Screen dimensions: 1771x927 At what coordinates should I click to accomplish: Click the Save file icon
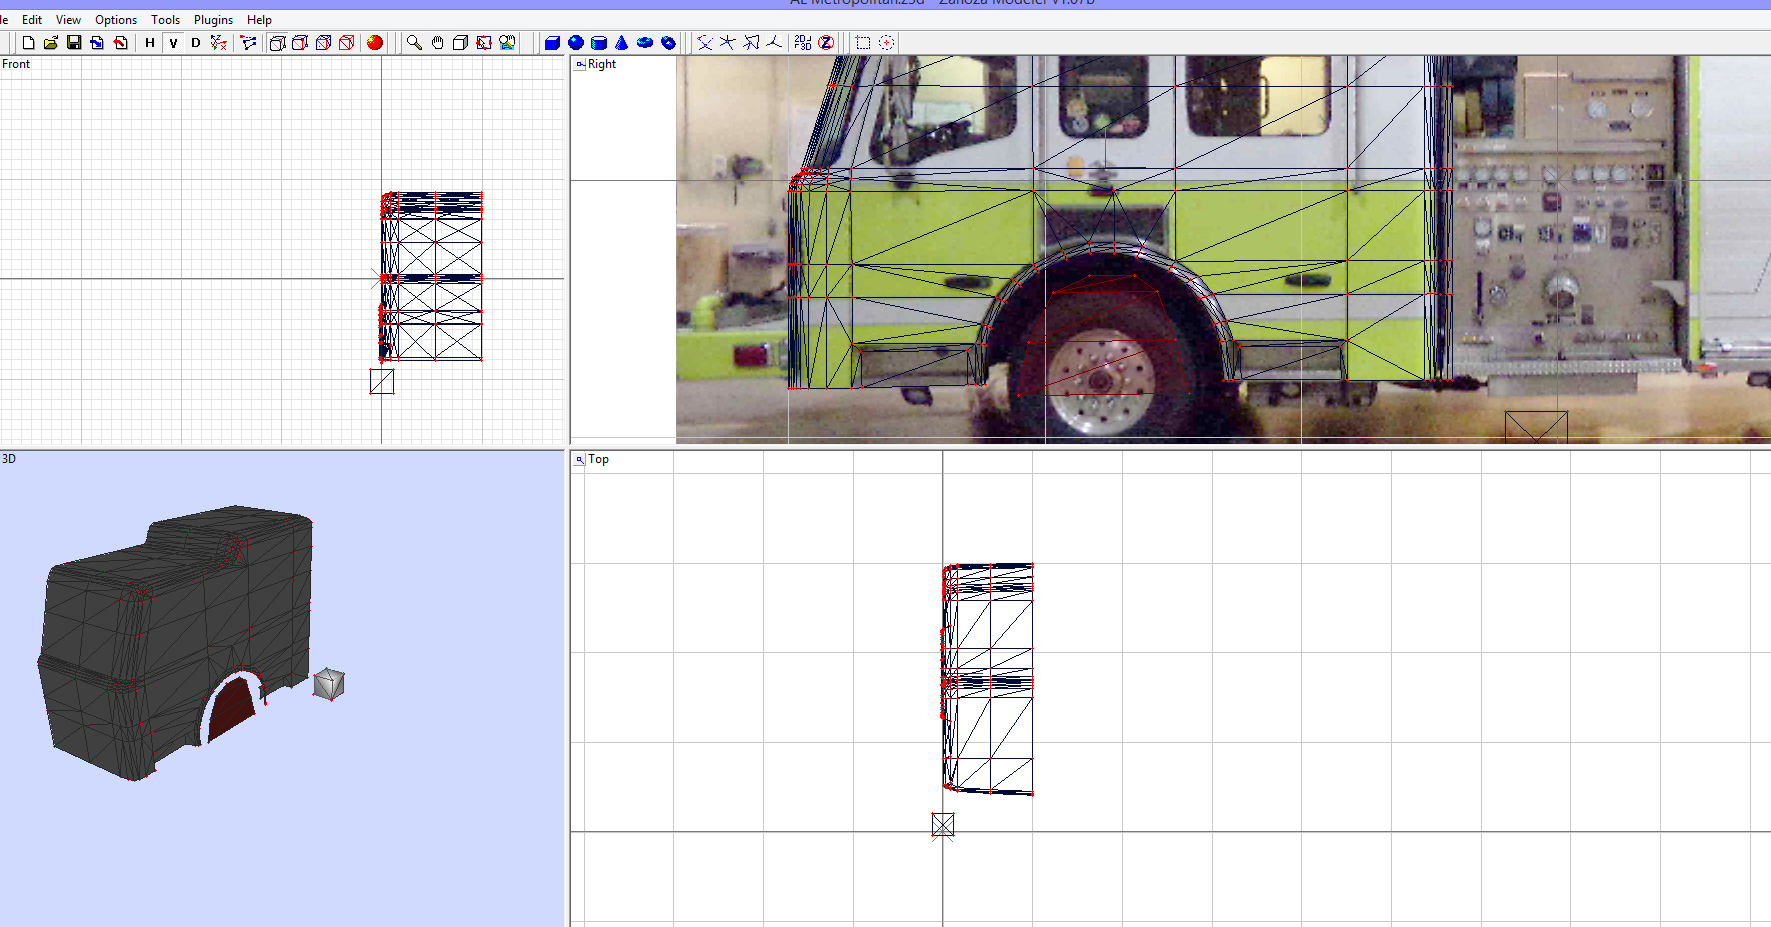[x=74, y=43]
